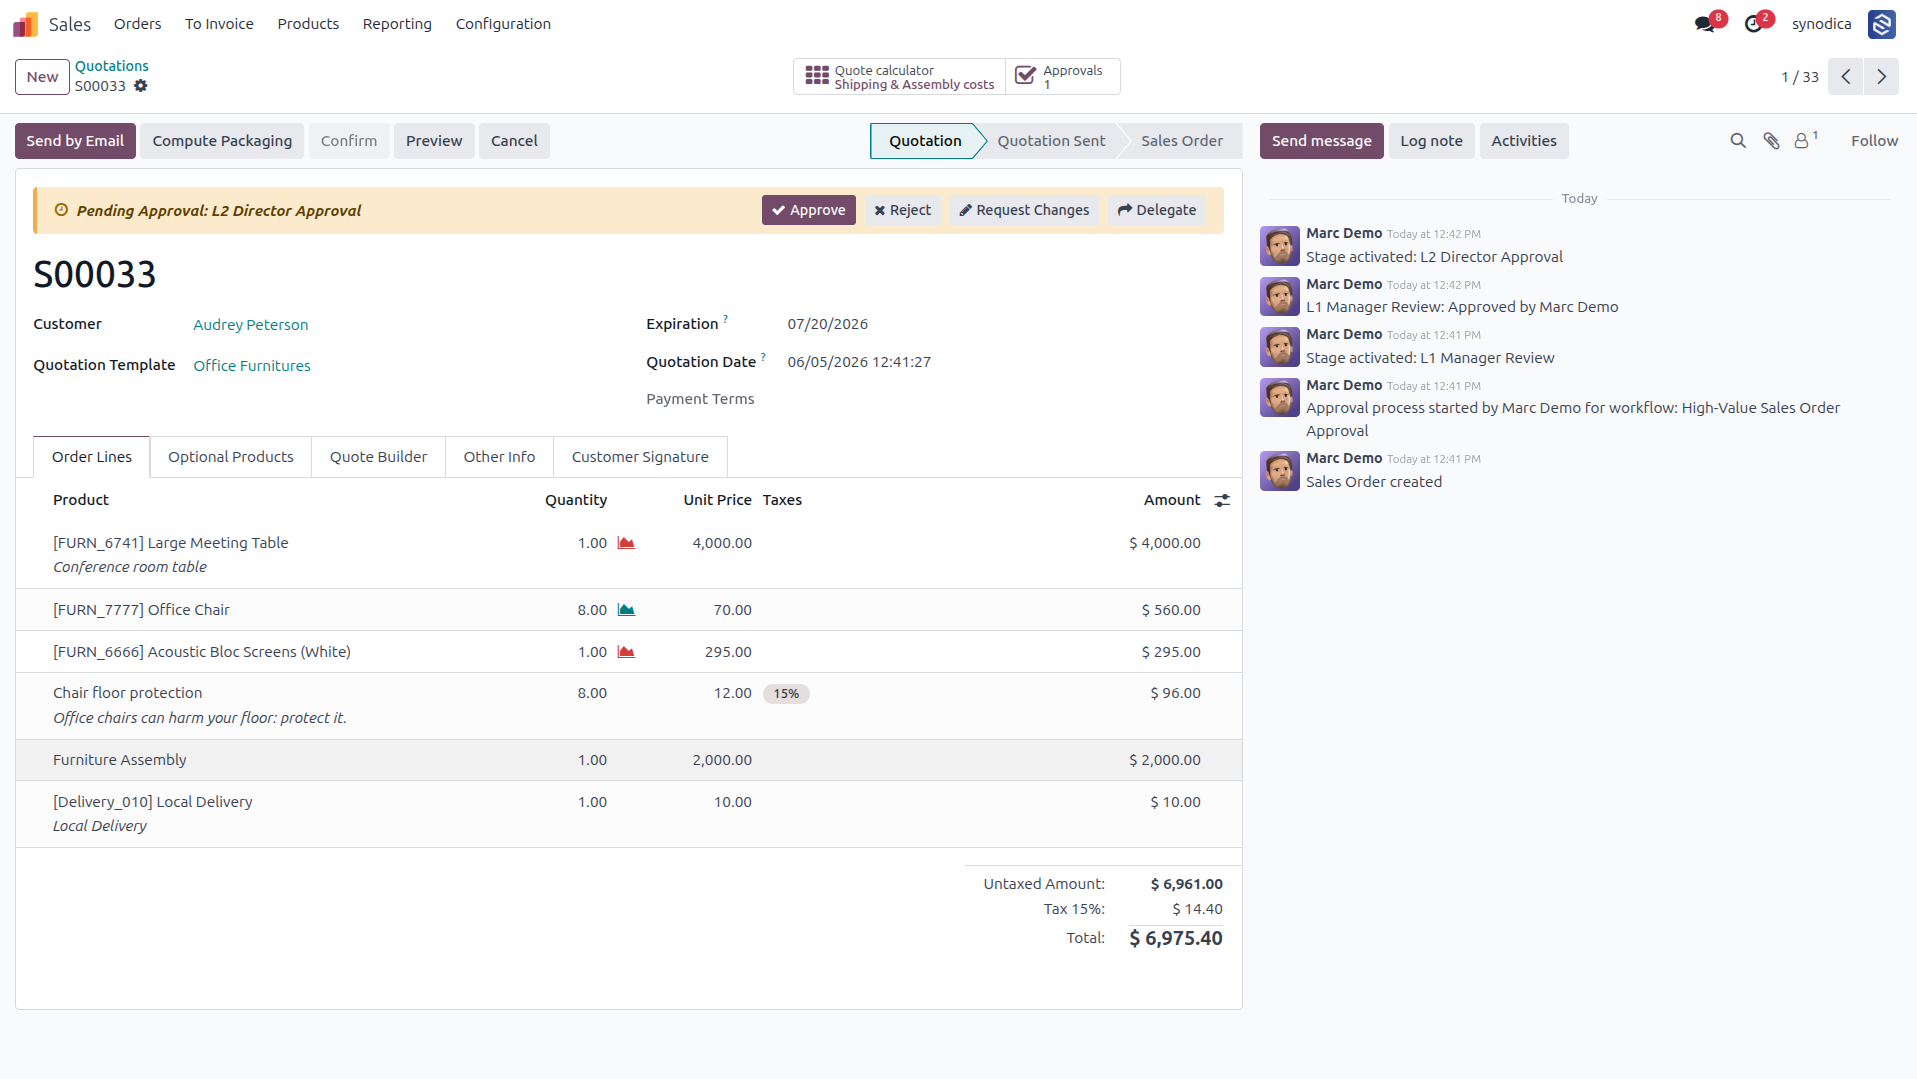Select the Sales Order status stage
The image size is (1917, 1079).
(x=1182, y=141)
